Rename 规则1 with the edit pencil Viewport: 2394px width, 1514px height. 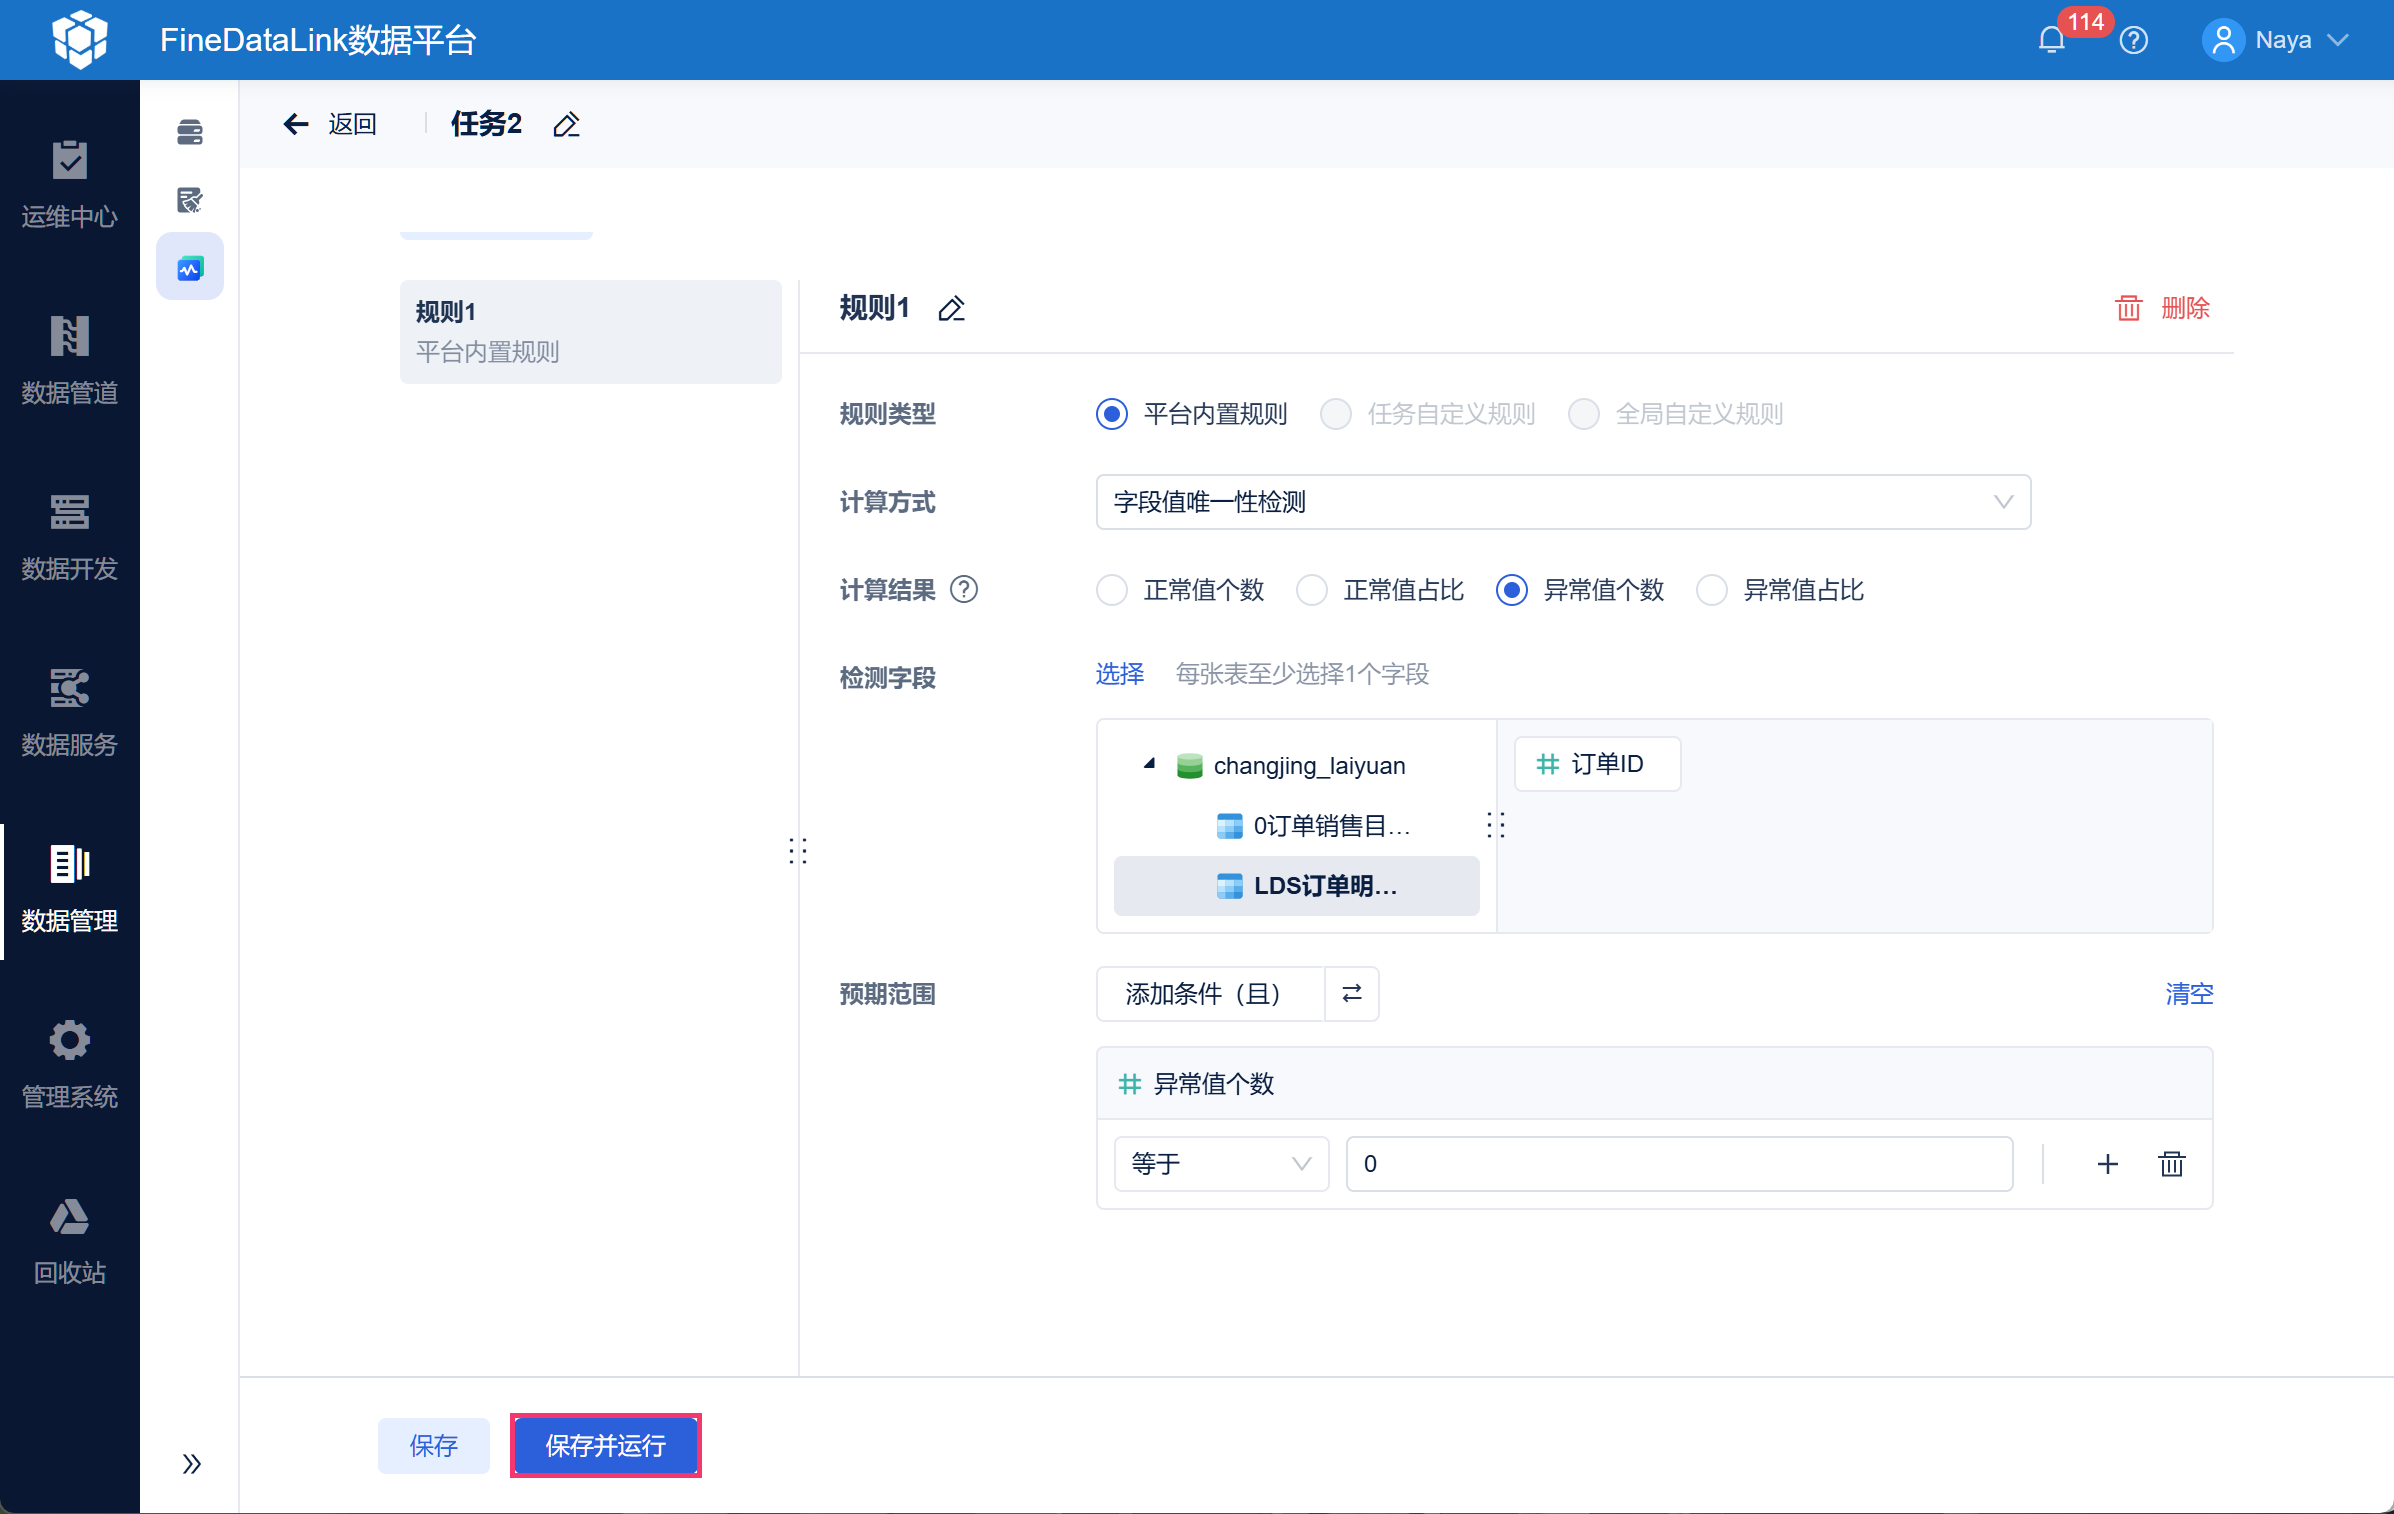[x=951, y=308]
